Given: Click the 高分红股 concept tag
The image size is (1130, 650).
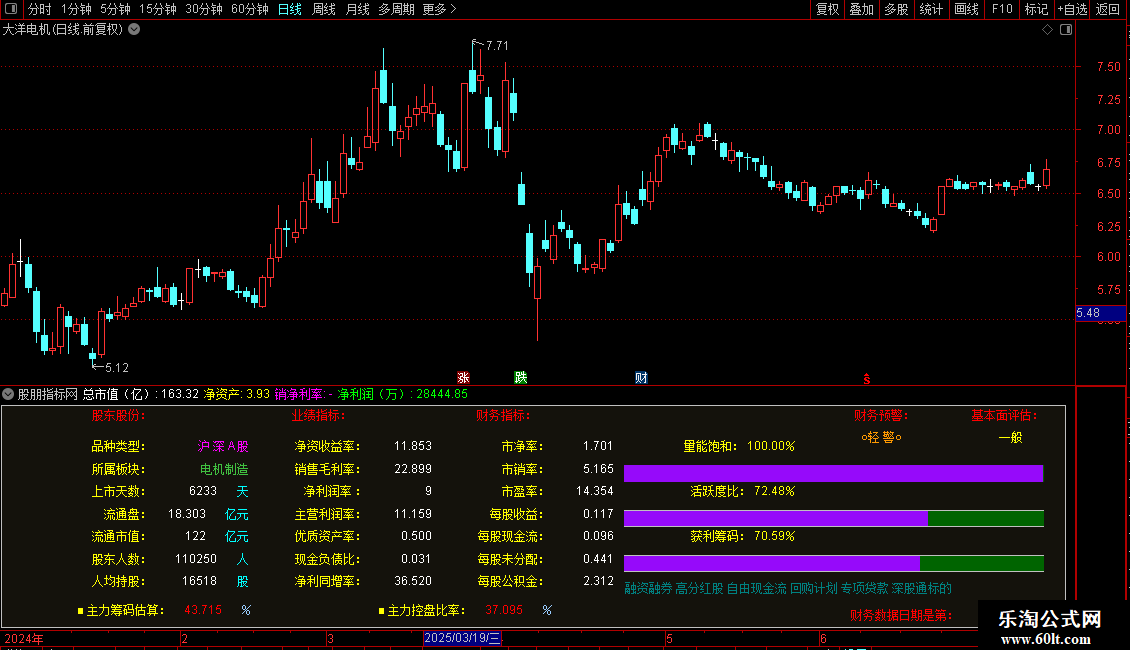Looking at the screenshot, I should [699, 589].
